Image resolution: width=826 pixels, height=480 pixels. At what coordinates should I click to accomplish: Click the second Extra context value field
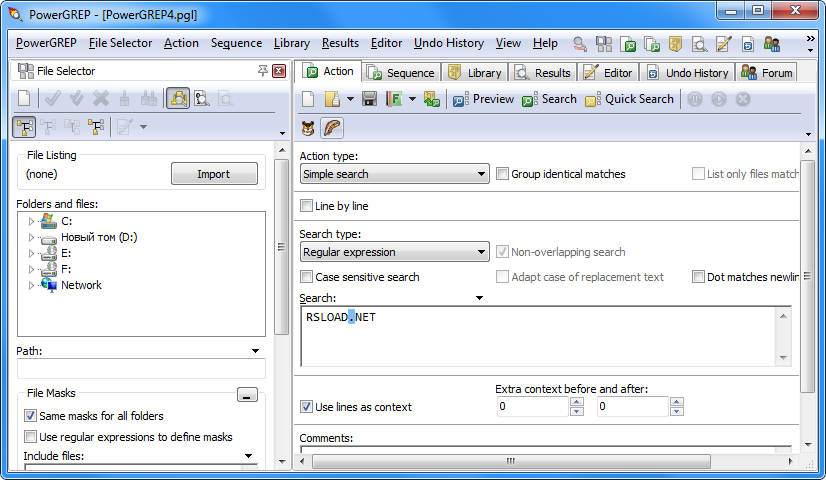pos(632,407)
